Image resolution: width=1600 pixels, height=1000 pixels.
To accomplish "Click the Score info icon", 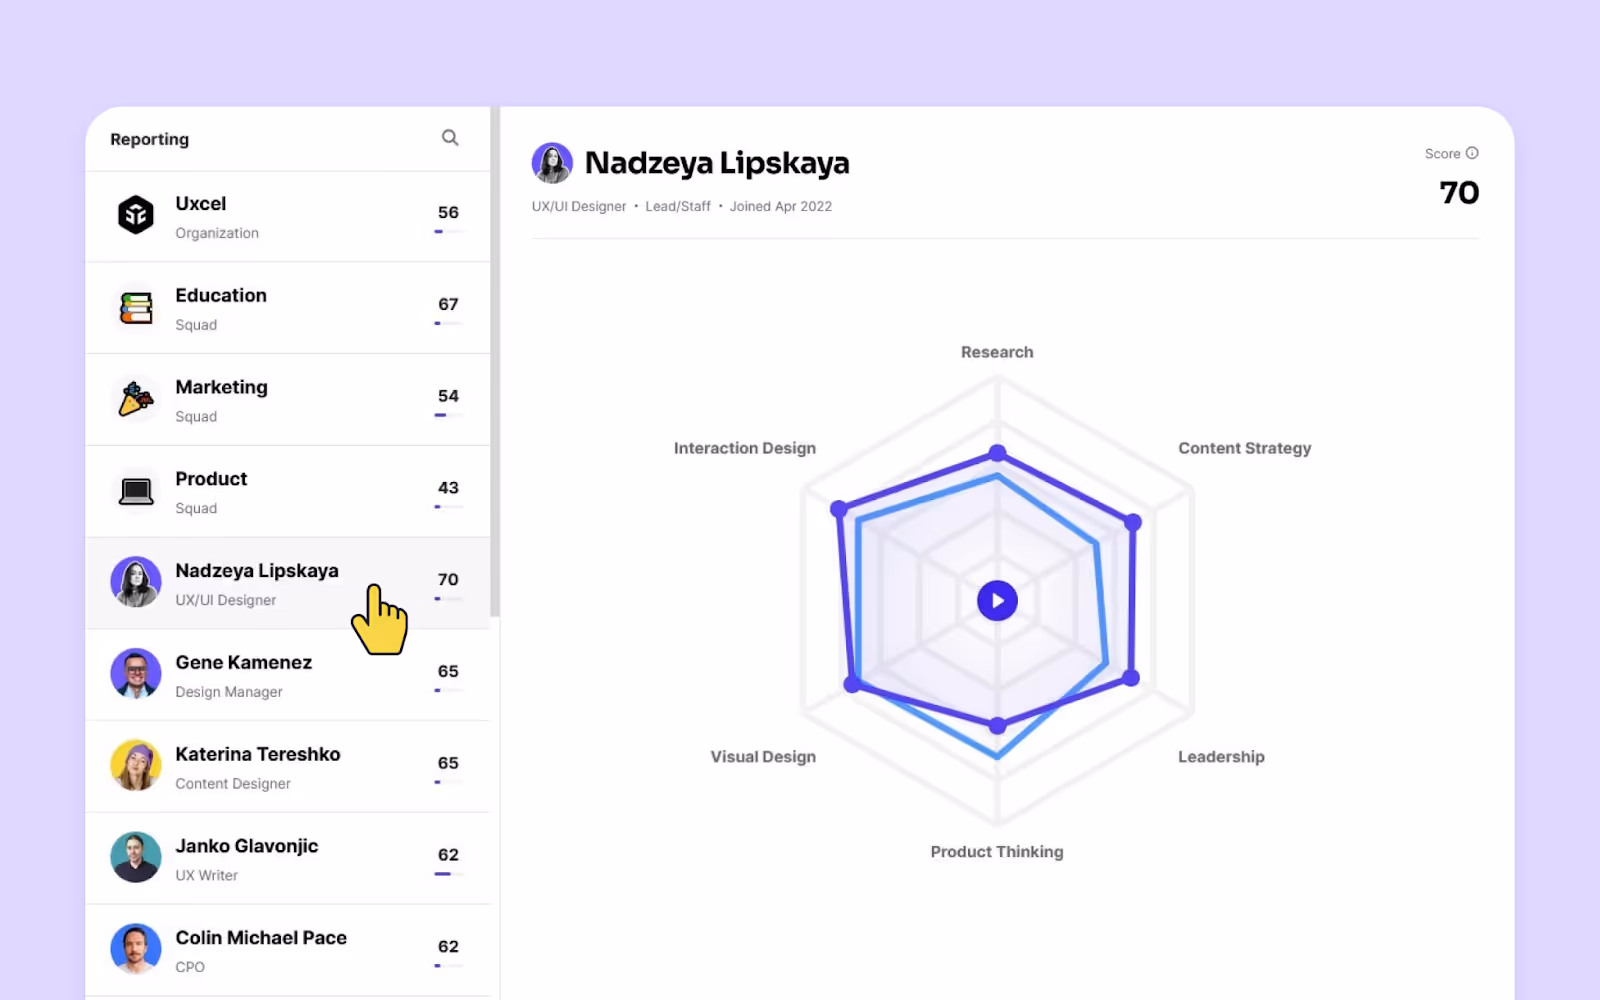I will [x=1471, y=153].
